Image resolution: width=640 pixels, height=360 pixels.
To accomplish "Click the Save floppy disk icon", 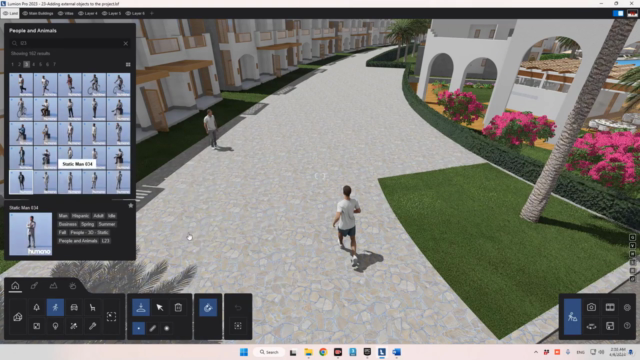I will pos(610,326).
